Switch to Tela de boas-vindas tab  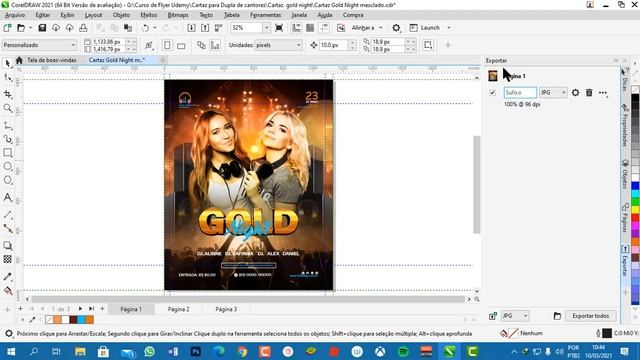tap(51, 60)
